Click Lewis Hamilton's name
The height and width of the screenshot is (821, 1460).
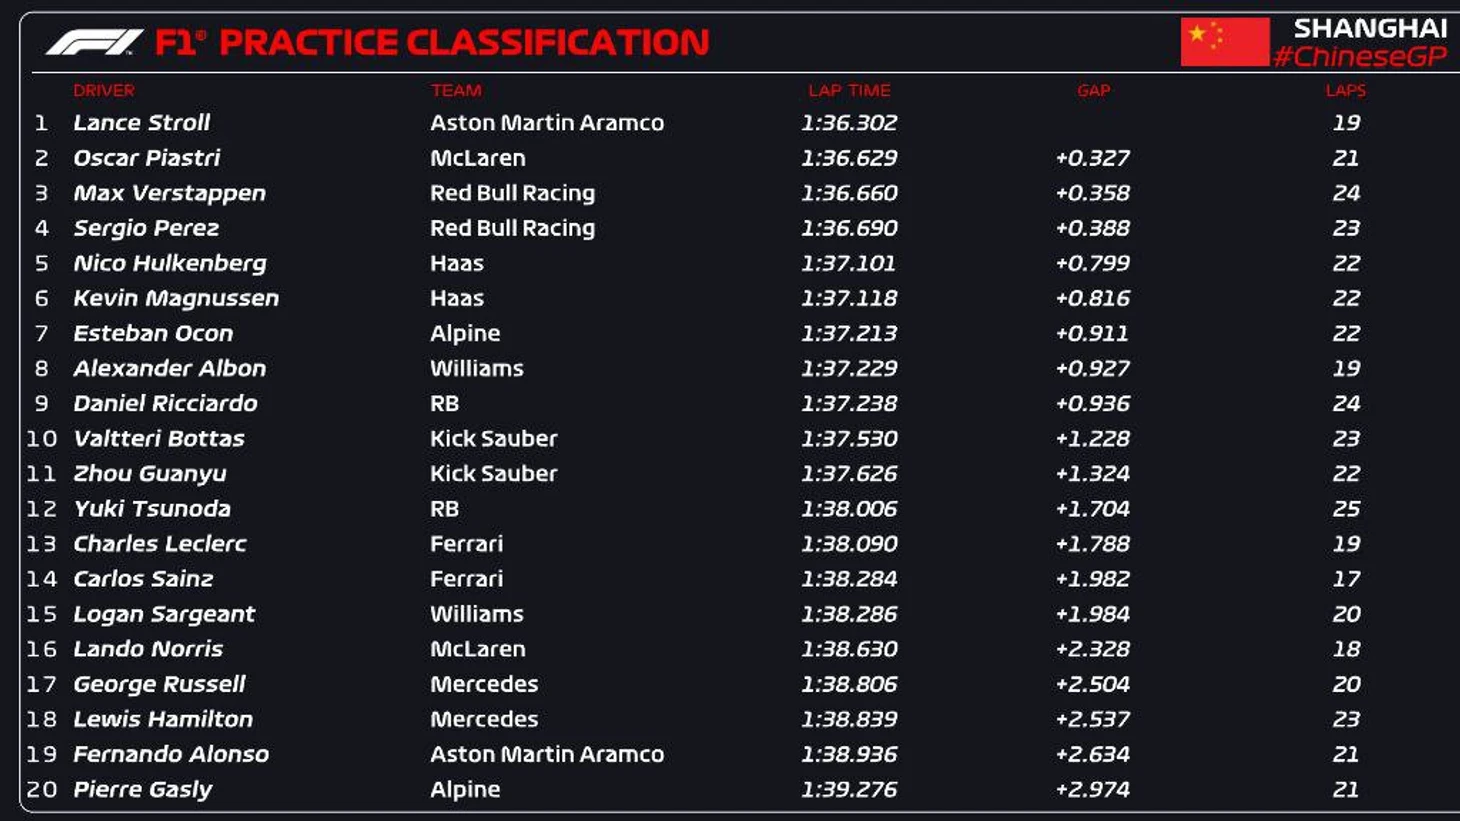tap(163, 719)
